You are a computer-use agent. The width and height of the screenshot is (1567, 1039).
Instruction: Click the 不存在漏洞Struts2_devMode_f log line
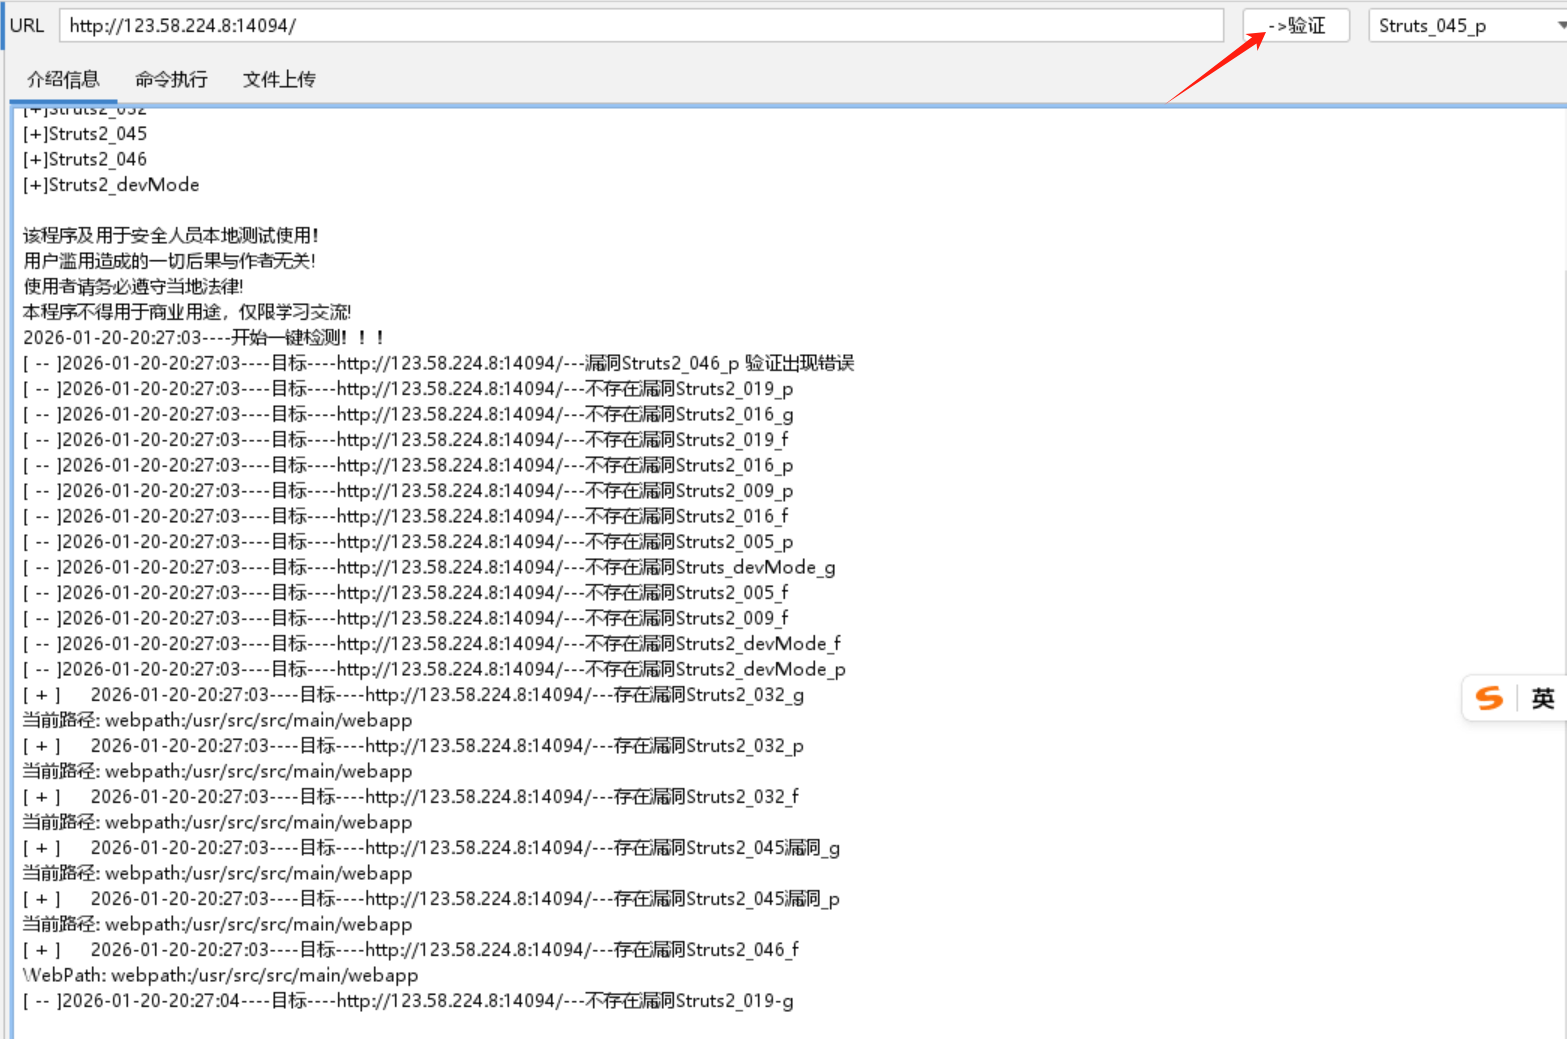click(x=432, y=644)
